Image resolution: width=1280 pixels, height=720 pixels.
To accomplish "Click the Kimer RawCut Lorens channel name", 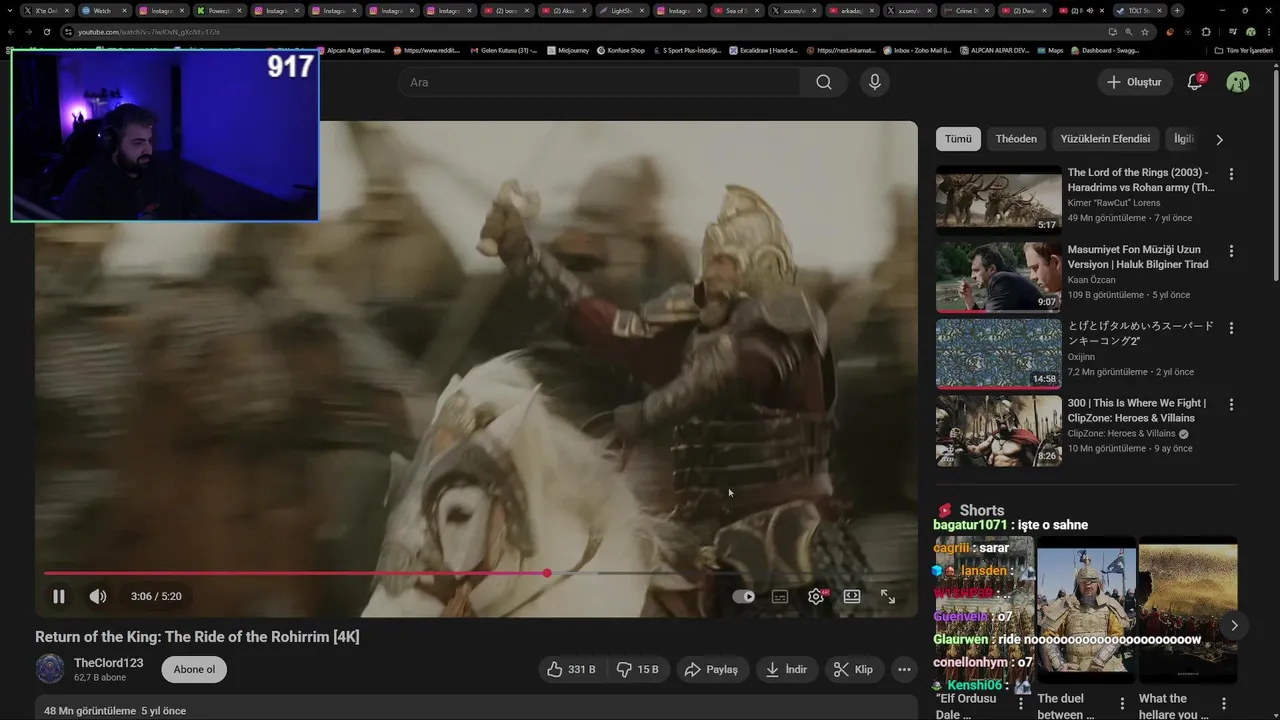I will click(x=1114, y=203).
